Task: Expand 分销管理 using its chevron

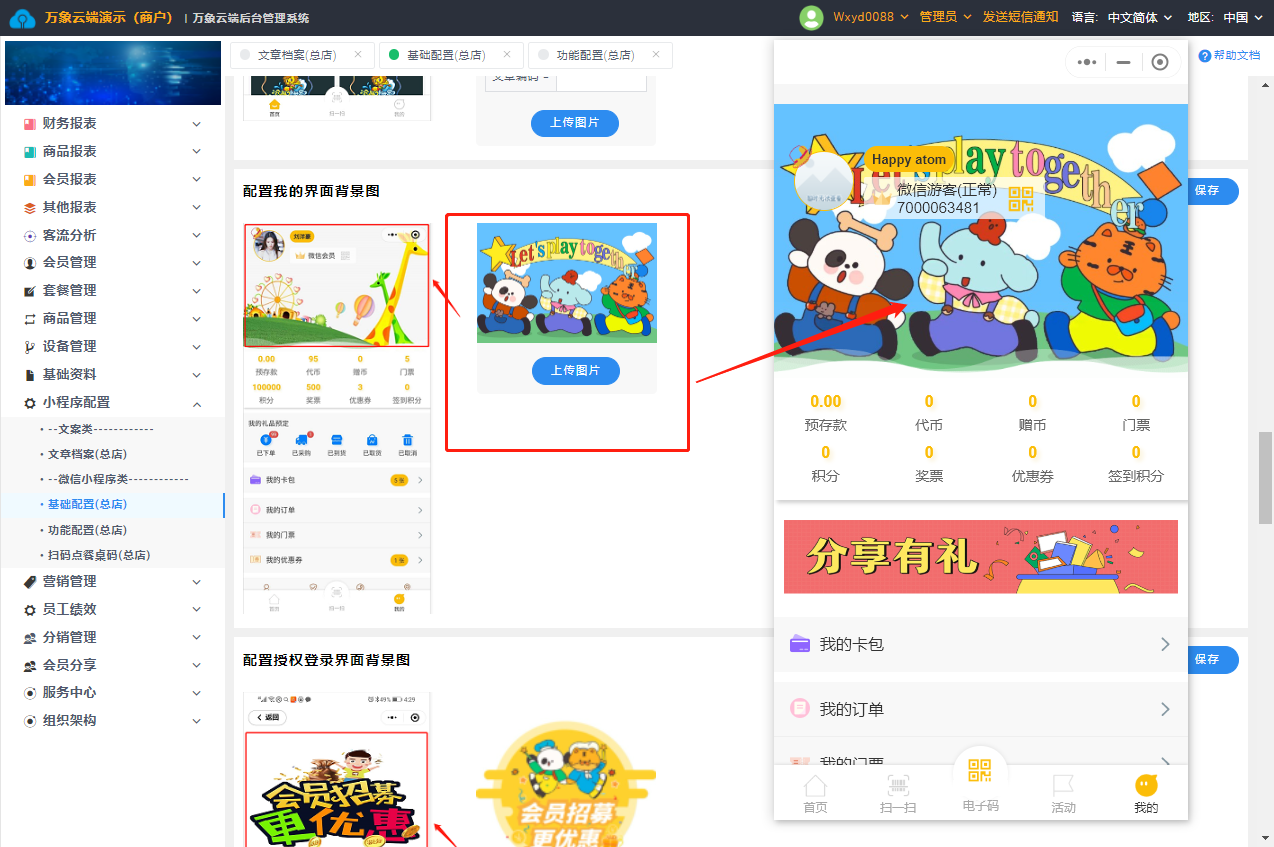Action: coord(197,638)
